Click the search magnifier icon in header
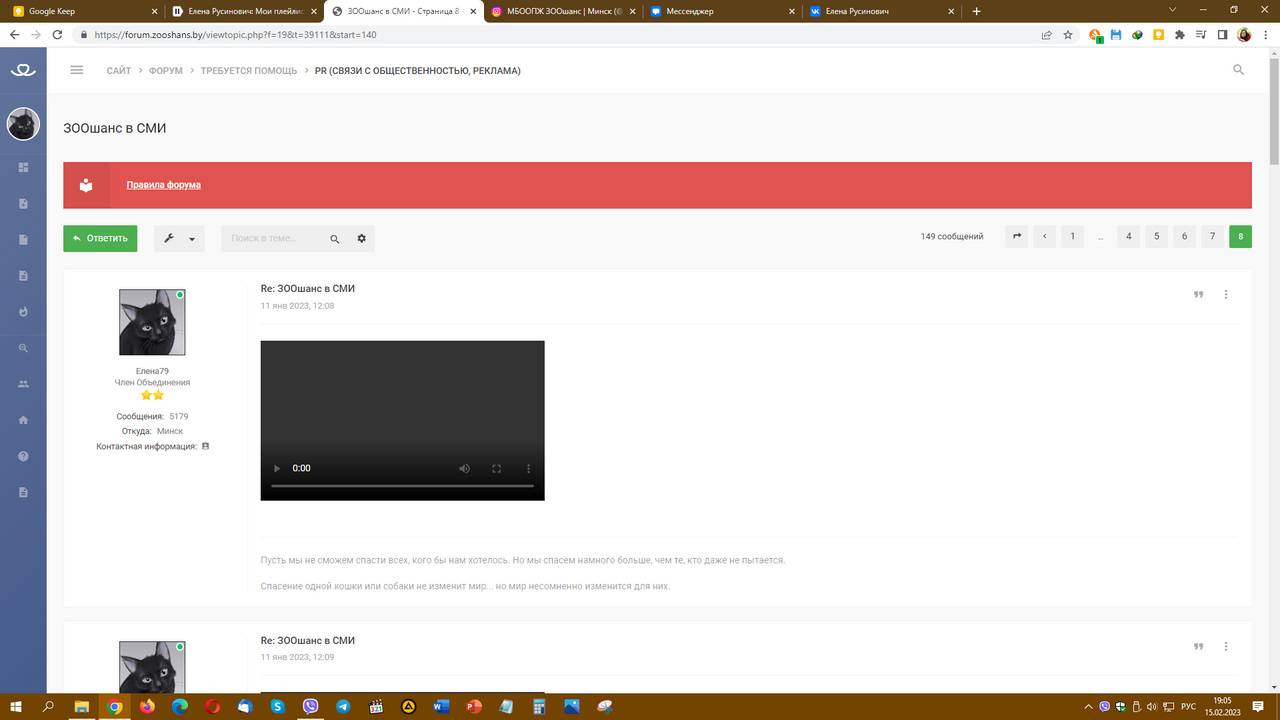Image resolution: width=1280 pixels, height=720 pixels. pos(1238,70)
